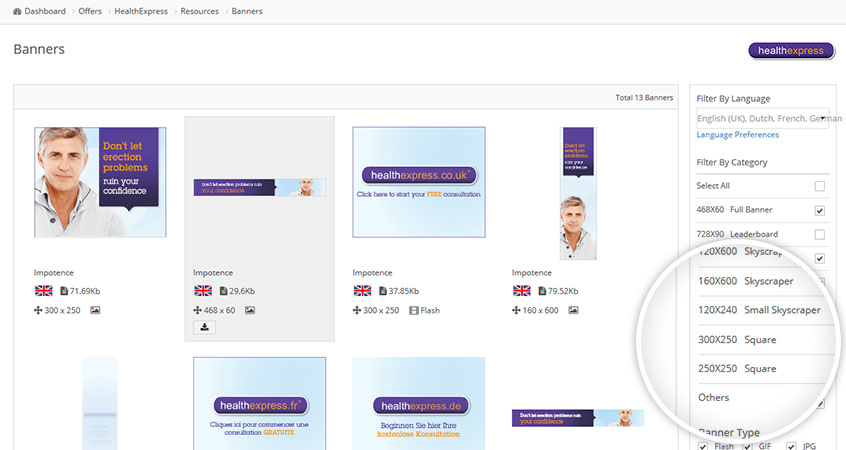Image resolution: width=846 pixels, height=450 pixels.
Task: Click the 300x250 man portrait banner thumbnail
Action: click(x=99, y=182)
